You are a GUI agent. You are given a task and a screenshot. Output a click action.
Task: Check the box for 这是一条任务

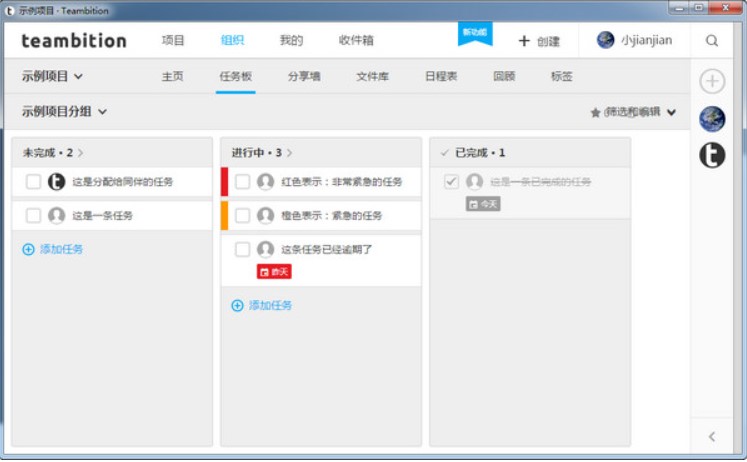33,215
